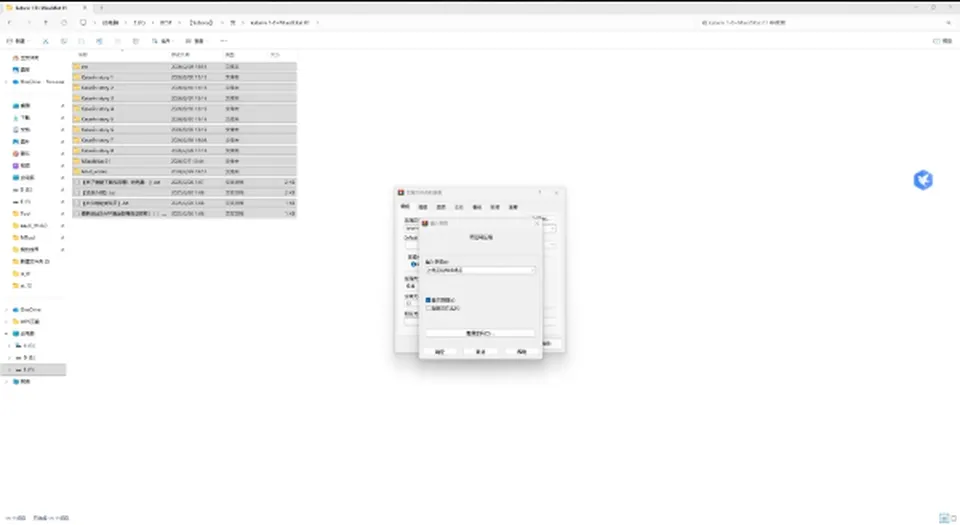
Task: Click the Cut scissors icon in Explorer toolbar
Action: (45, 41)
